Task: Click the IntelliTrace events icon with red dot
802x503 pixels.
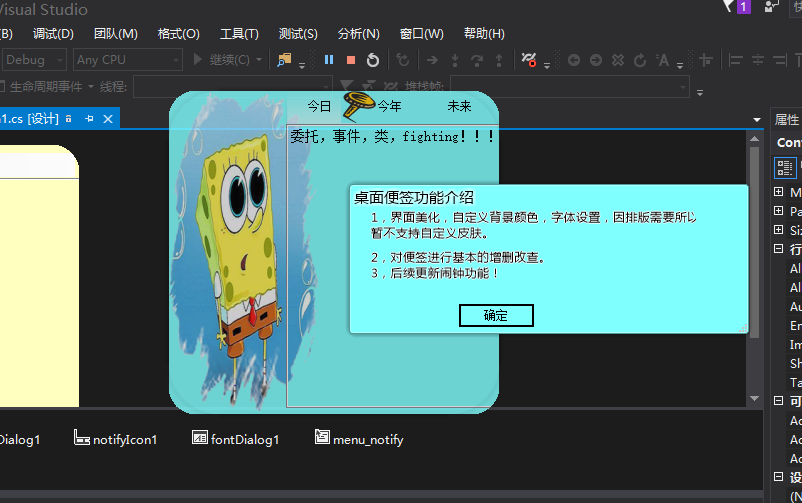Action: coord(529,60)
